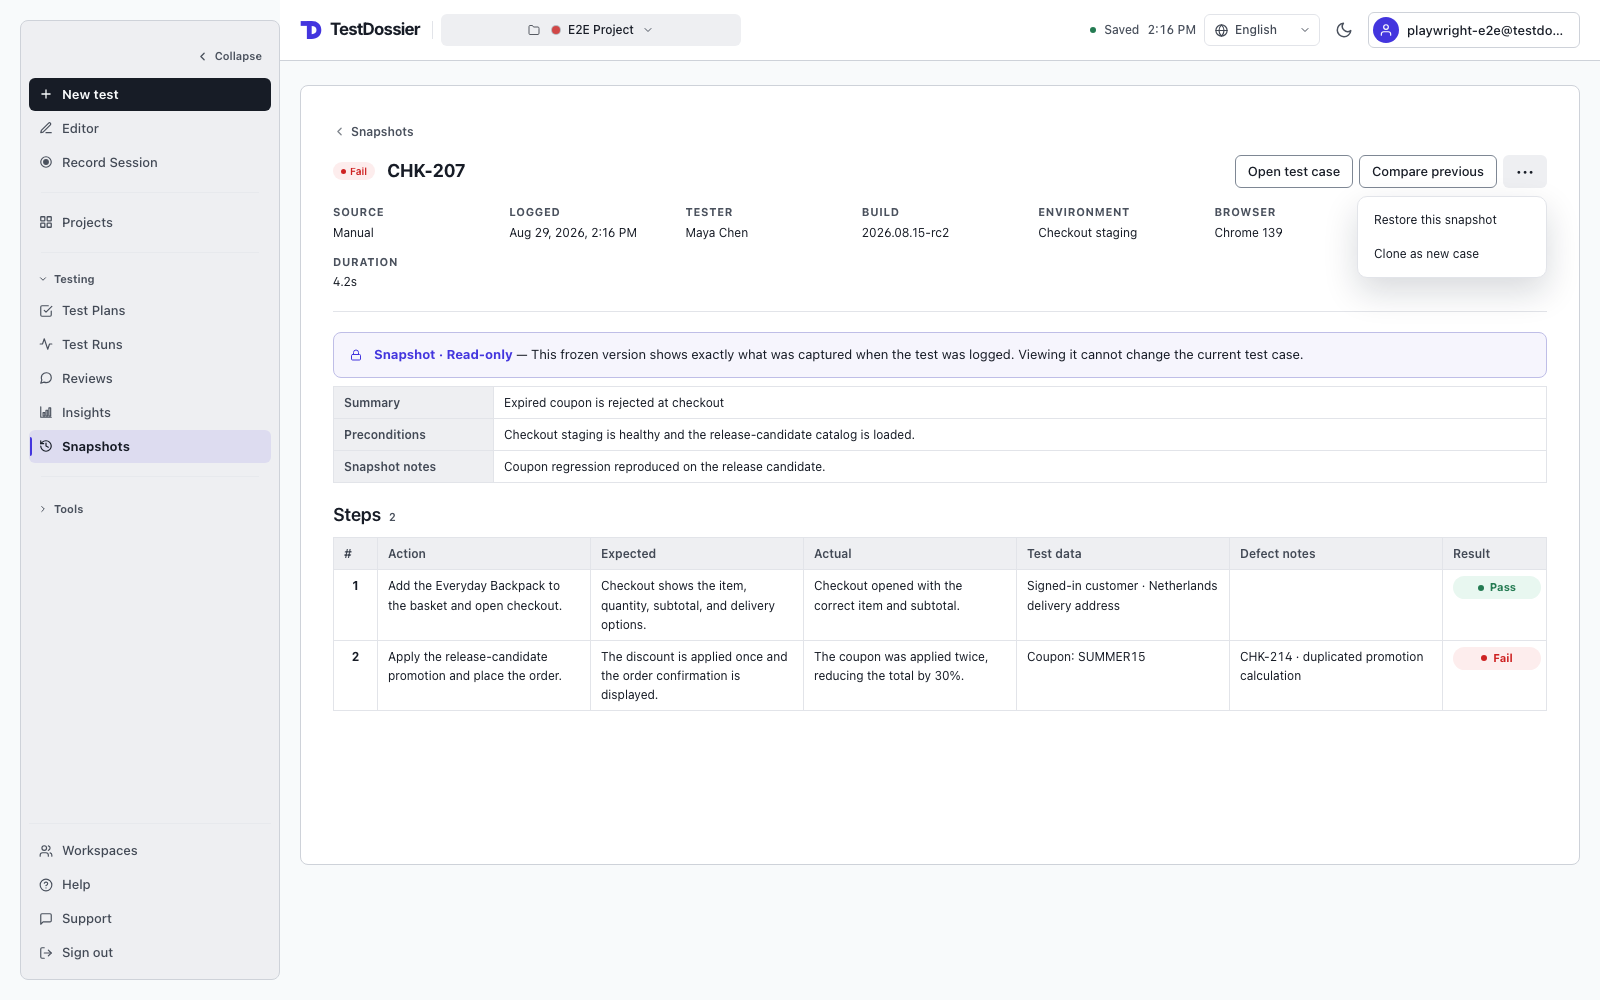Click the Pass result badge in step 1
The image size is (1600, 1000).
[1496, 588]
